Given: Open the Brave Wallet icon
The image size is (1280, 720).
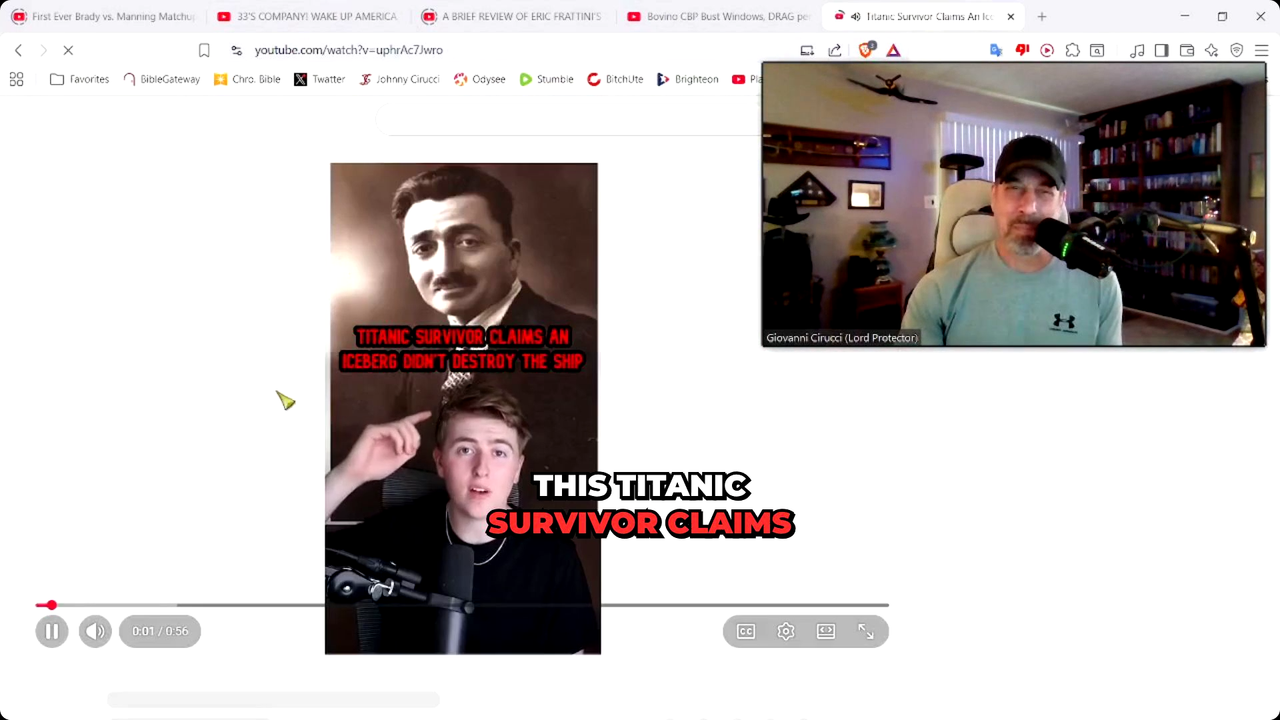Looking at the screenshot, I should (x=1187, y=50).
